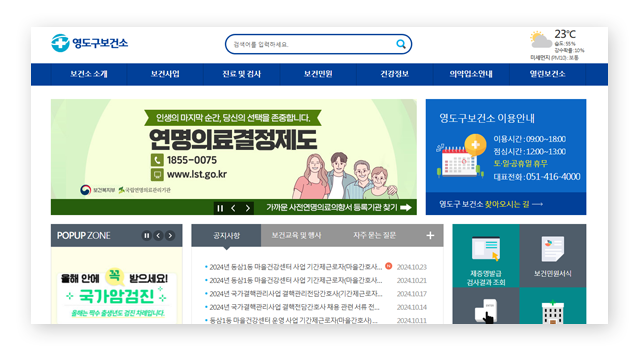Show previous main banner slide
Image resolution: width=640 pixels, height=362 pixels.
click(x=233, y=208)
